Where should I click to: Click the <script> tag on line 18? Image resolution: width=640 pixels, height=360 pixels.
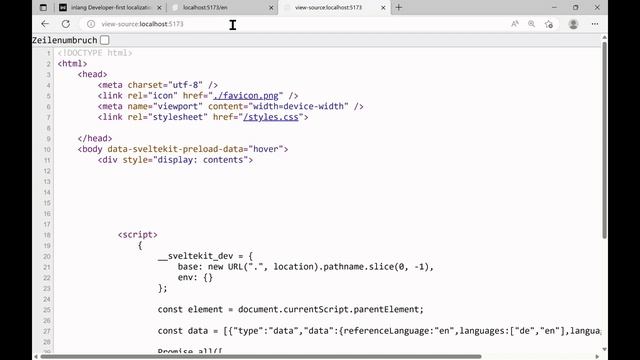(138, 235)
